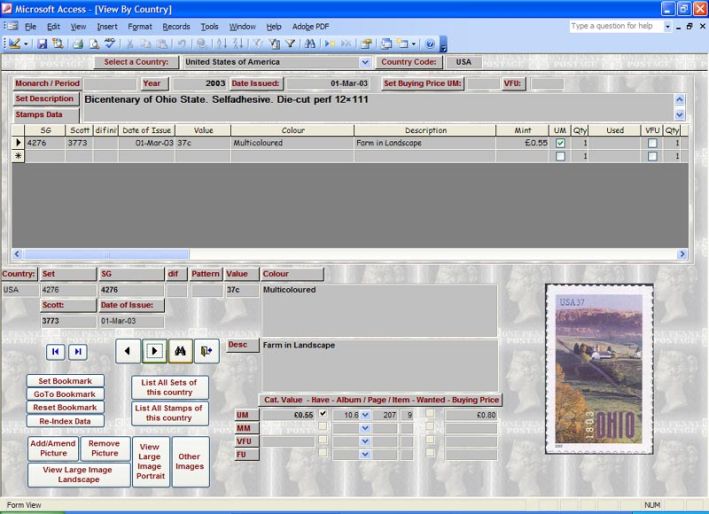Toggle VFU checkbox in the new record row
The height and width of the screenshot is (514, 709).
point(652,156)
